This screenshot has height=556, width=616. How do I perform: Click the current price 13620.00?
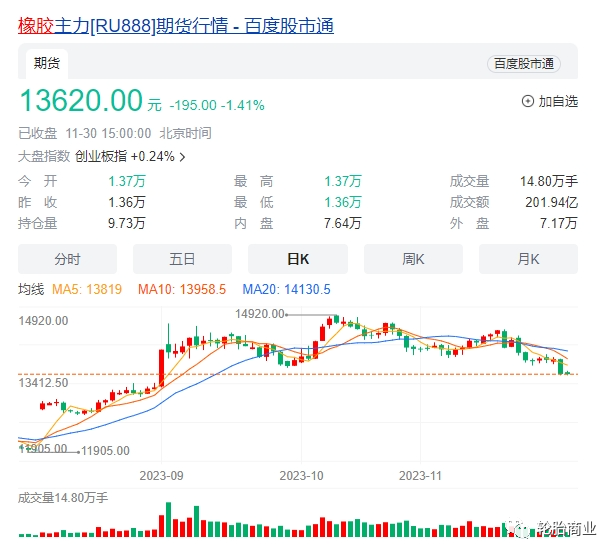pyautogui.click(x=81, y=101)
